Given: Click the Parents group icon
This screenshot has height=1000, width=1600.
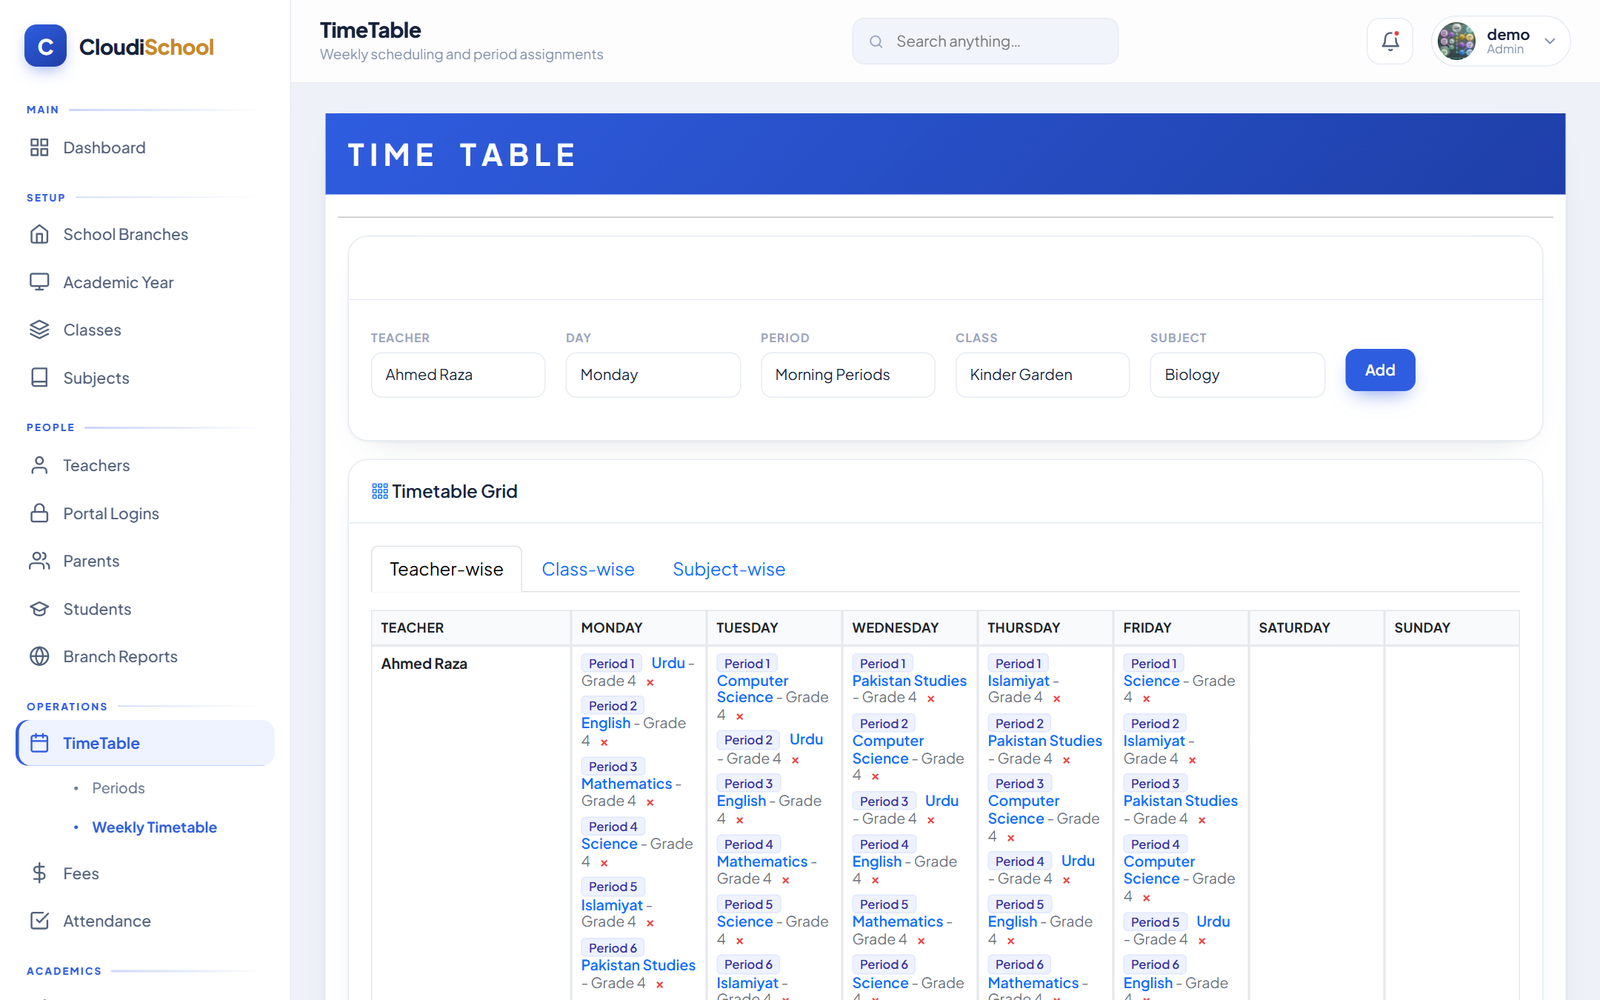Looking at the screenshot, I should (39, 561).
